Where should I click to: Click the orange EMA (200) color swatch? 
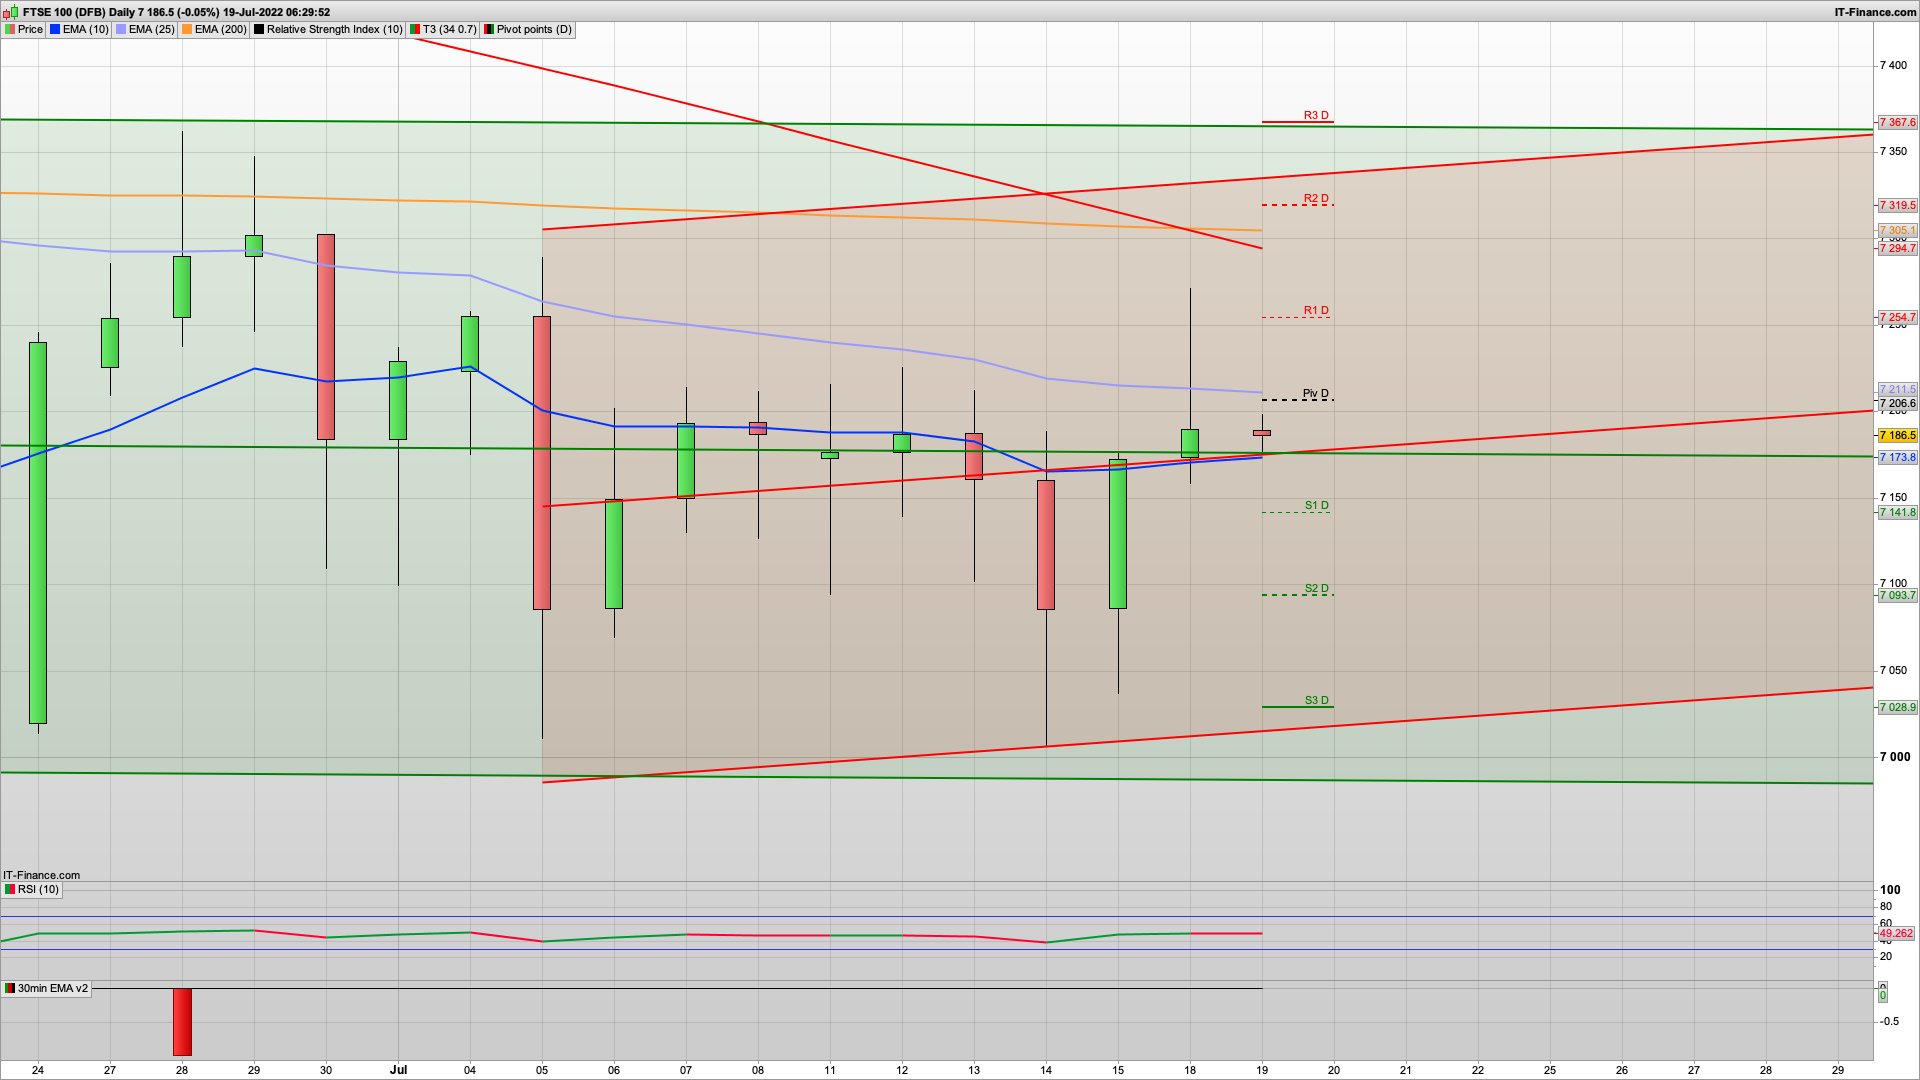(x=187, y=29)
